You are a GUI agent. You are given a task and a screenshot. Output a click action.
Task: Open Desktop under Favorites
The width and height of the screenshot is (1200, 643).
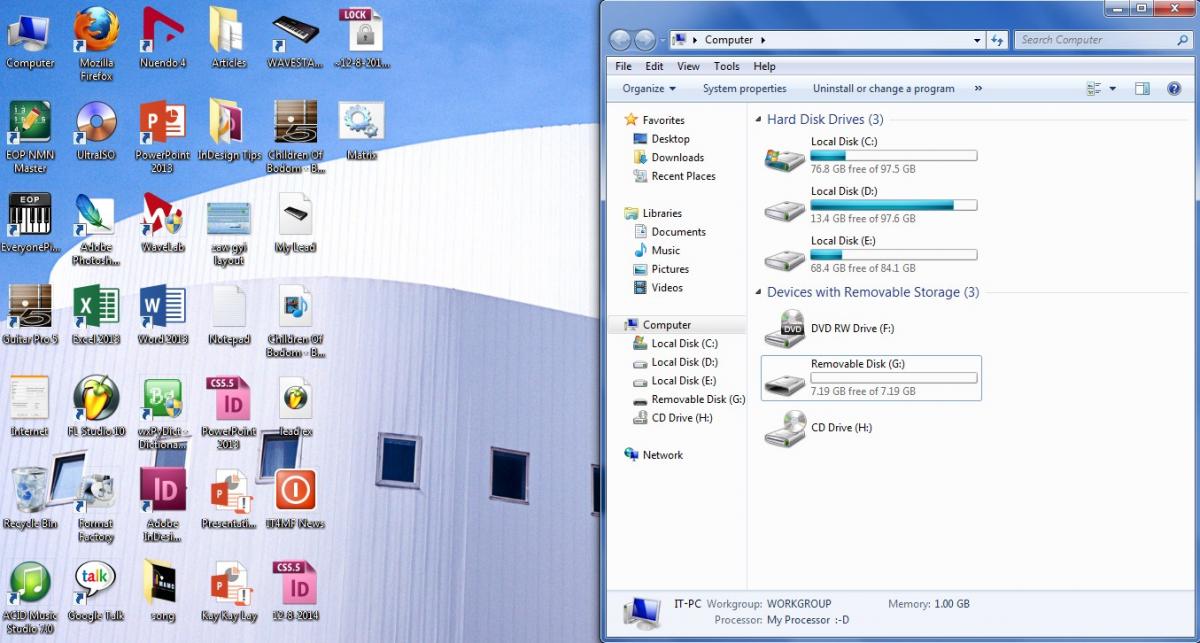[x=660, y=139]
